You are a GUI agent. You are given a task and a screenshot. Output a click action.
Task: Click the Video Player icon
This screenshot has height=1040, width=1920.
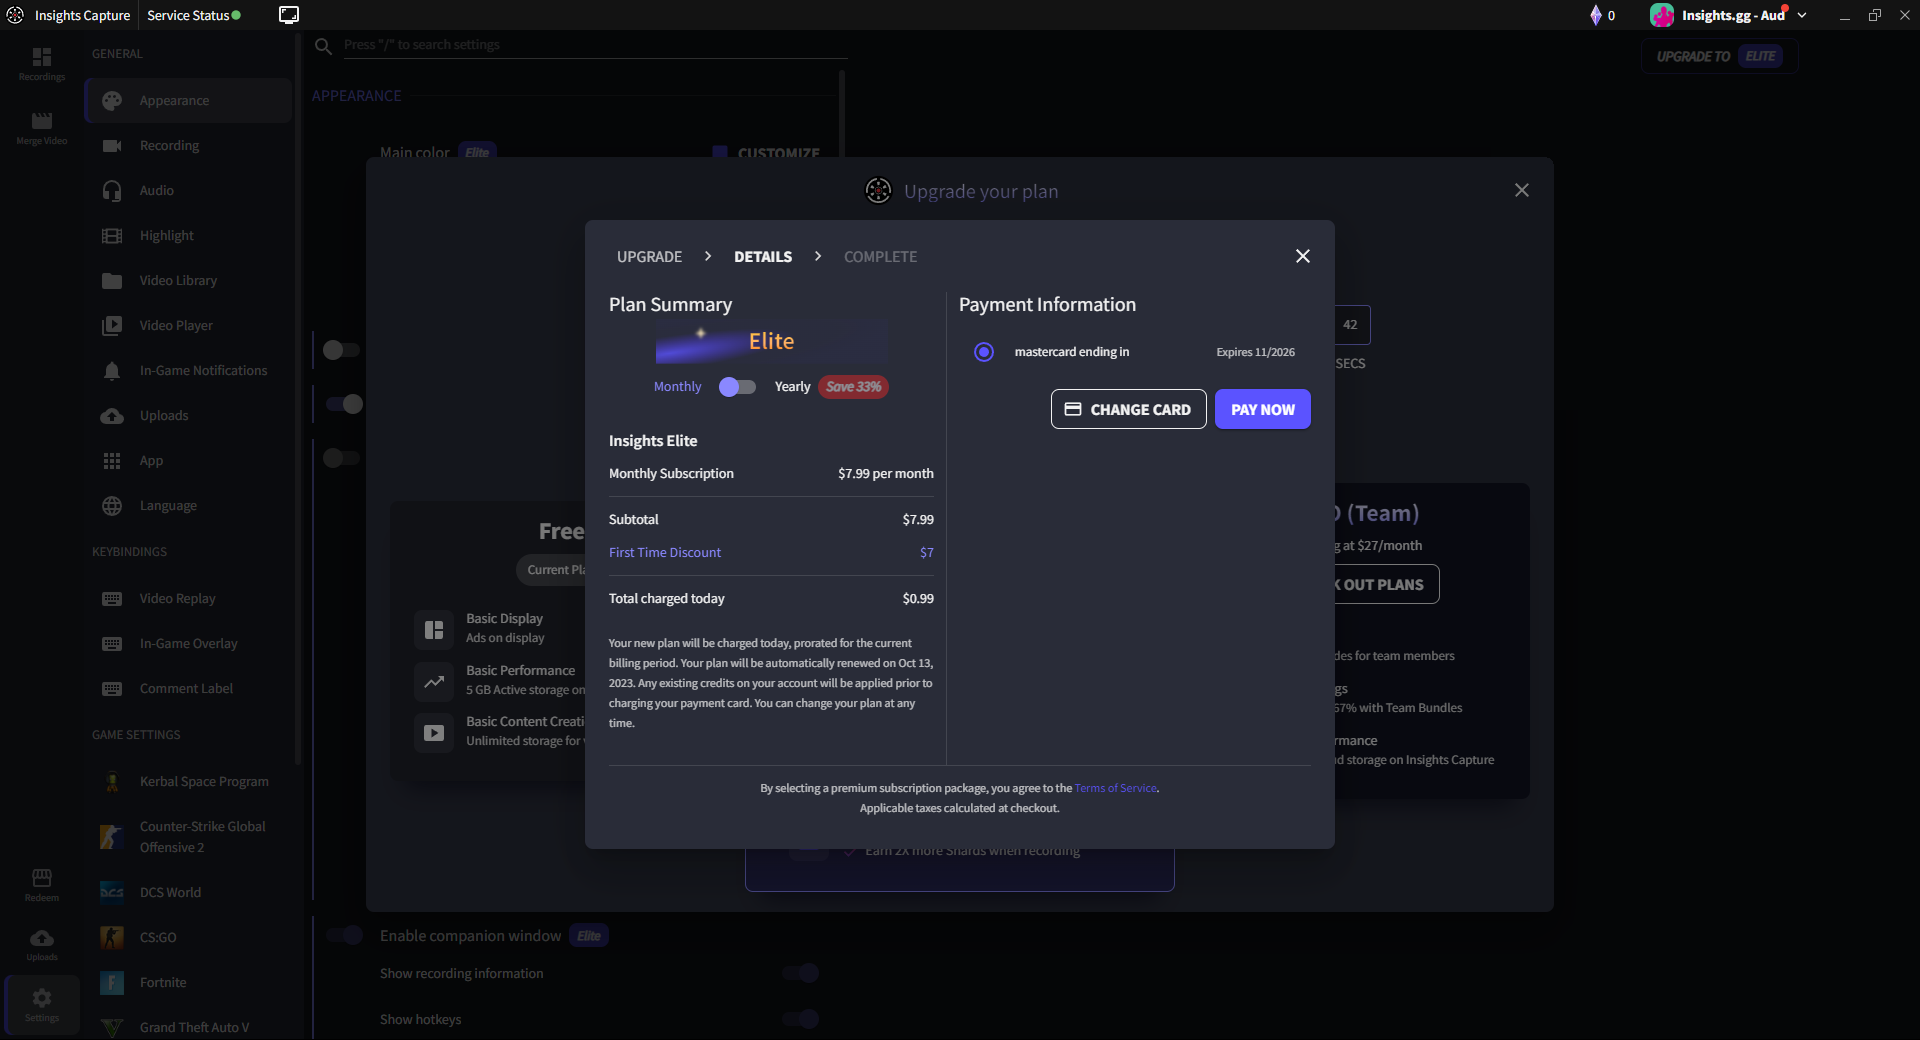(x=112, y=326)
